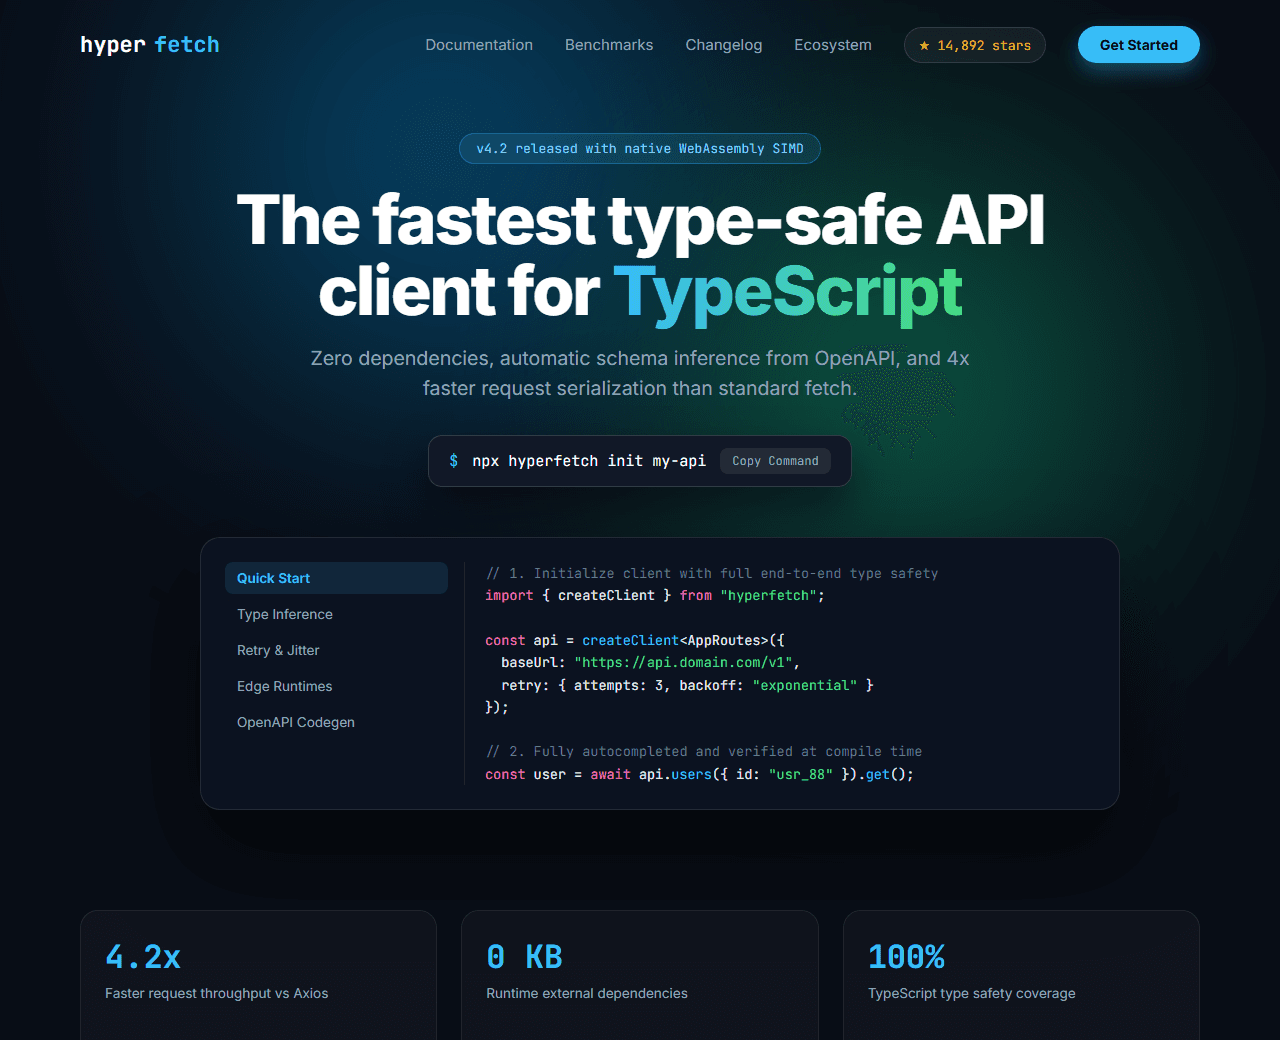Click the 'TypeScript type safety coverage' label
The height and width of the screenshot is (1040, 1280).
pyautogui.click(x=972, y=993)
